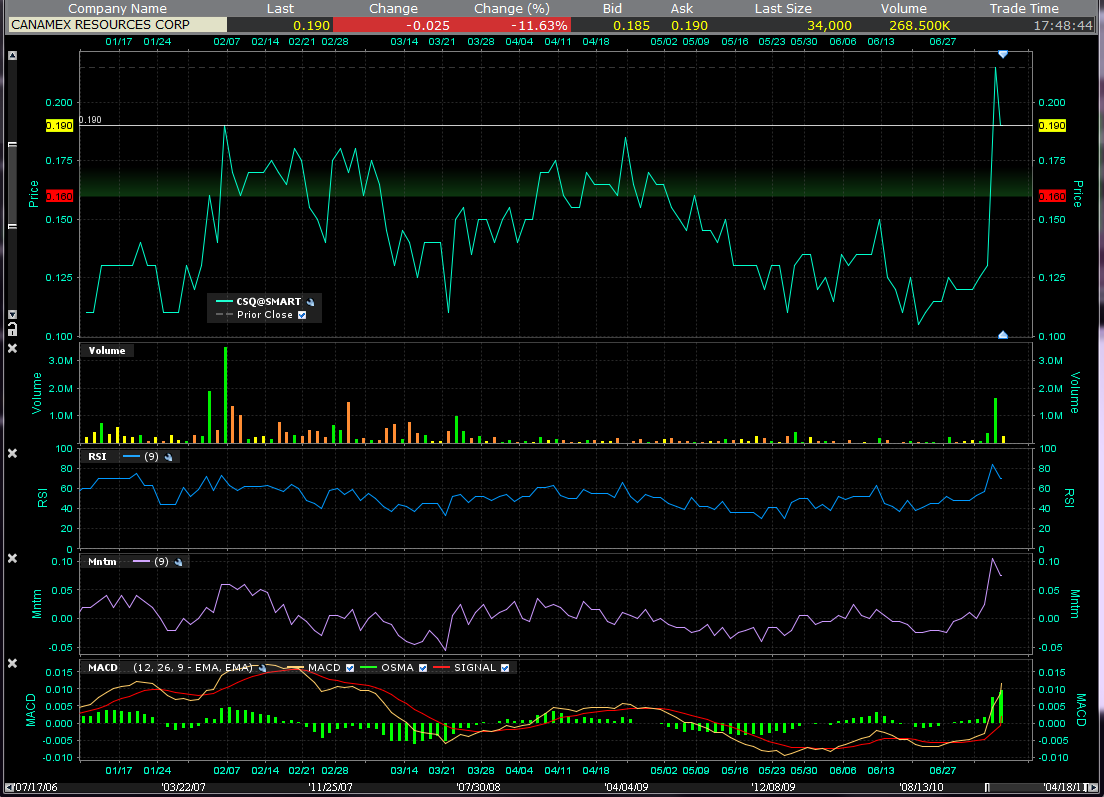Uncheck the Prior Close checkbox
The width and height of the screenshot is (1104, 797).
(x=302, y=315)
